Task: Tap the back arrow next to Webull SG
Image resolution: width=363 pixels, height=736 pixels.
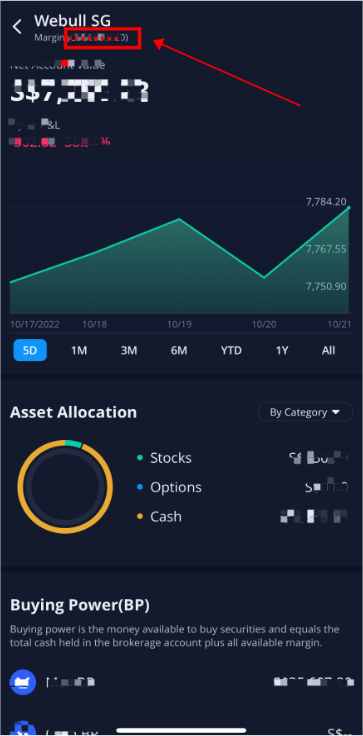Action: 17,27
